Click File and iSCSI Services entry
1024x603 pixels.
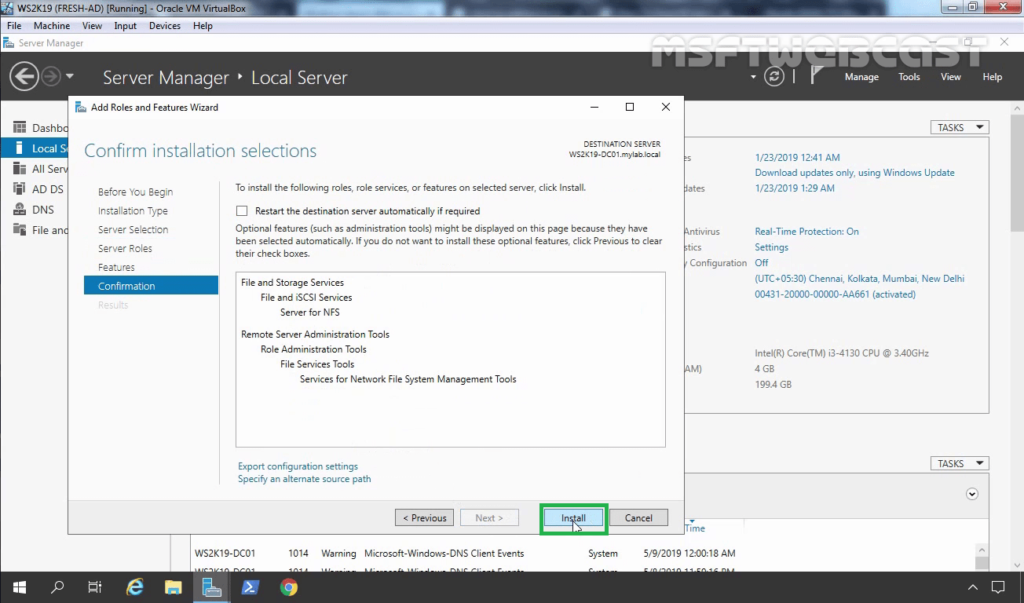tap(306, 297)
